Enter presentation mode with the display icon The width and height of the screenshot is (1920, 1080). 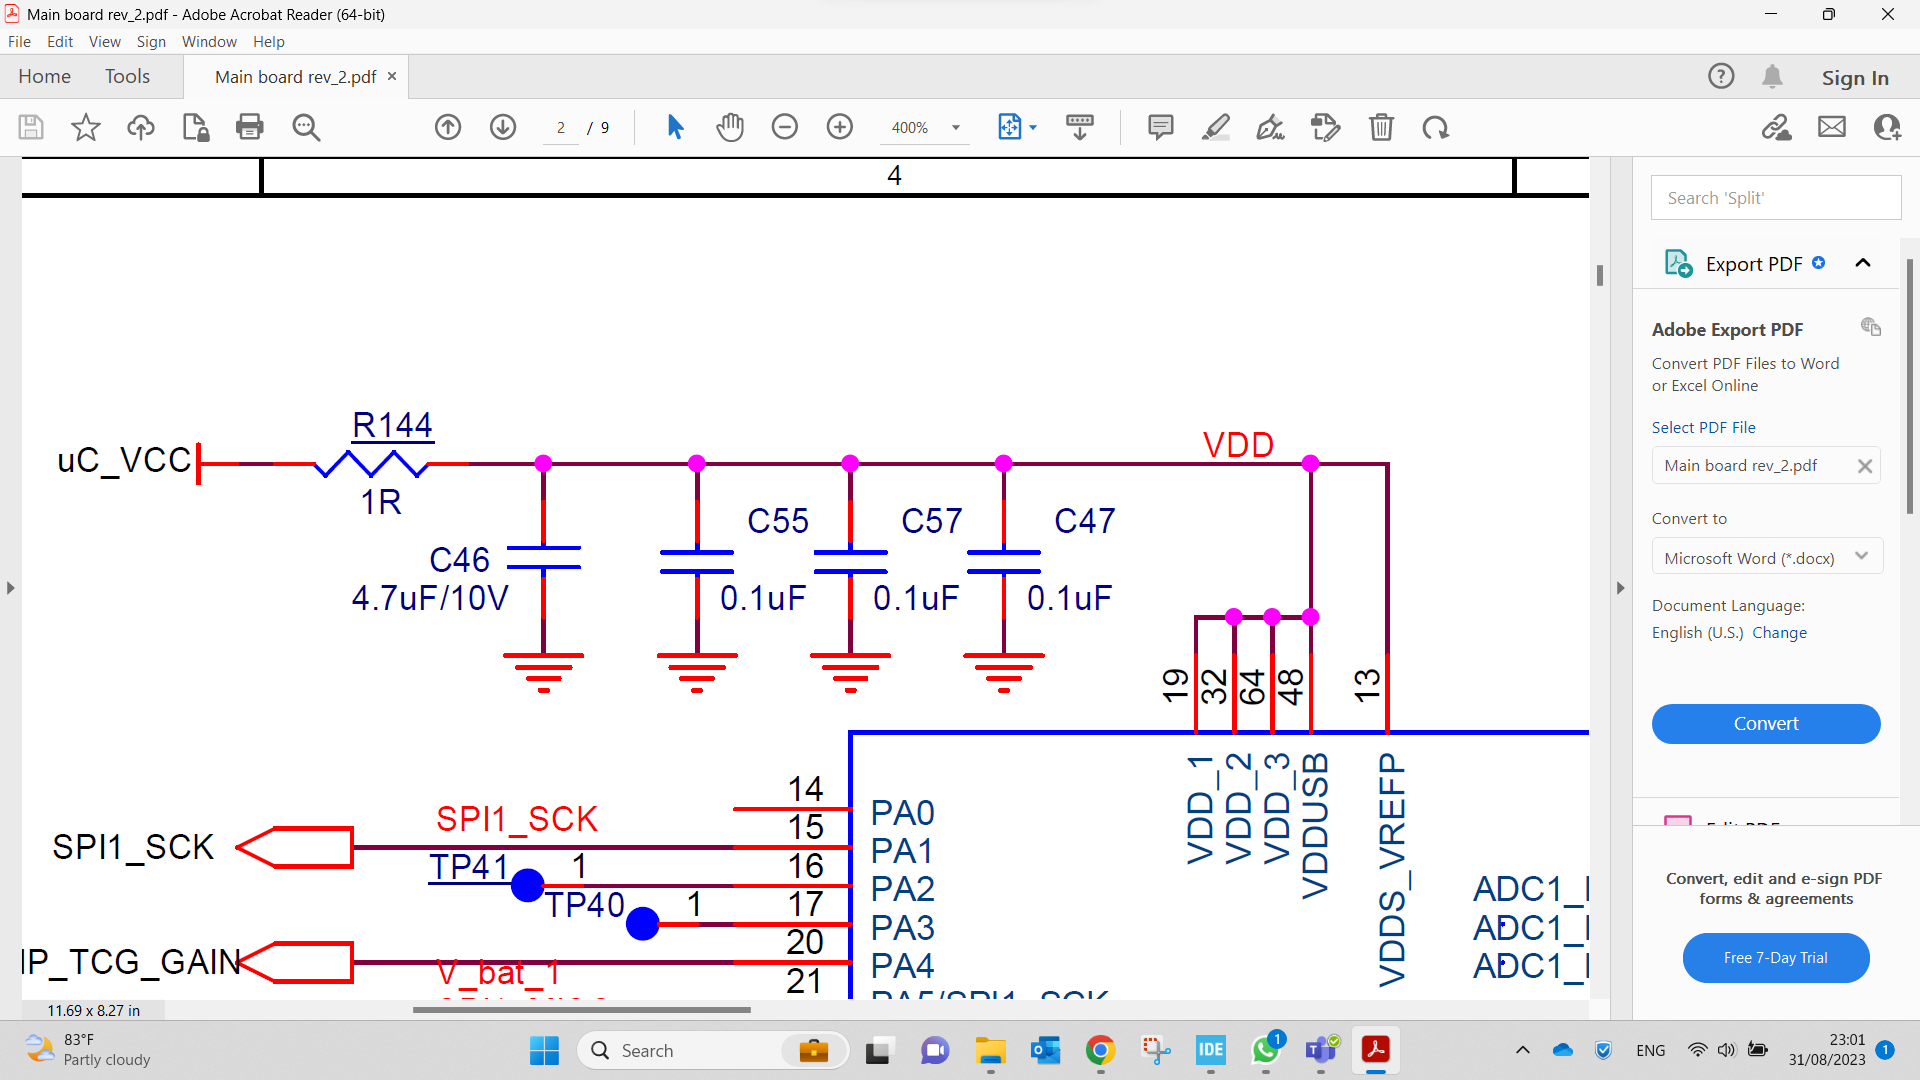[x=1080, y=127]
